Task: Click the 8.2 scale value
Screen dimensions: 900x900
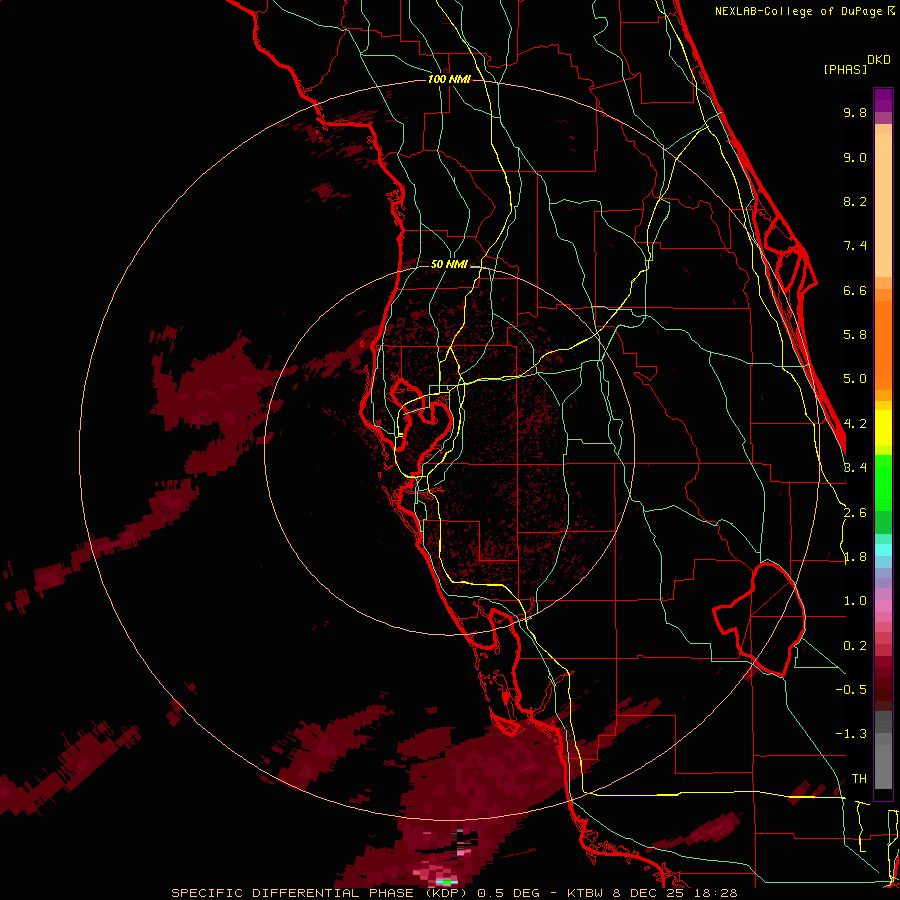Action: click(855, 201)
